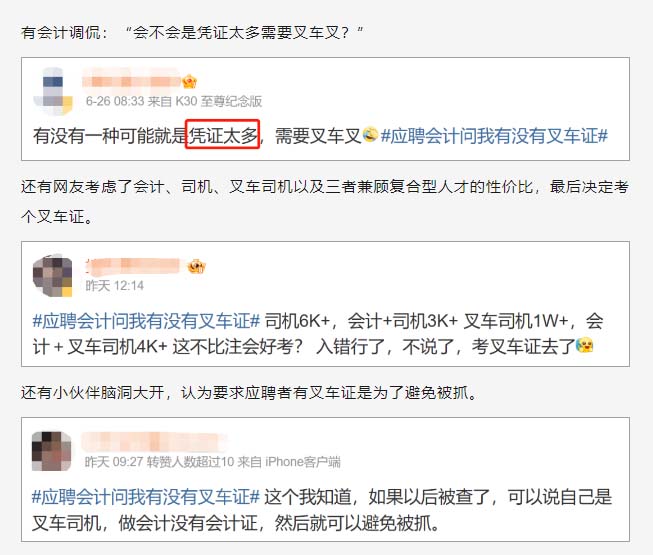The height and width of the screenshot is (555, 653).
Task: Click the second post's crown badge icon
Action: [196, 266]
